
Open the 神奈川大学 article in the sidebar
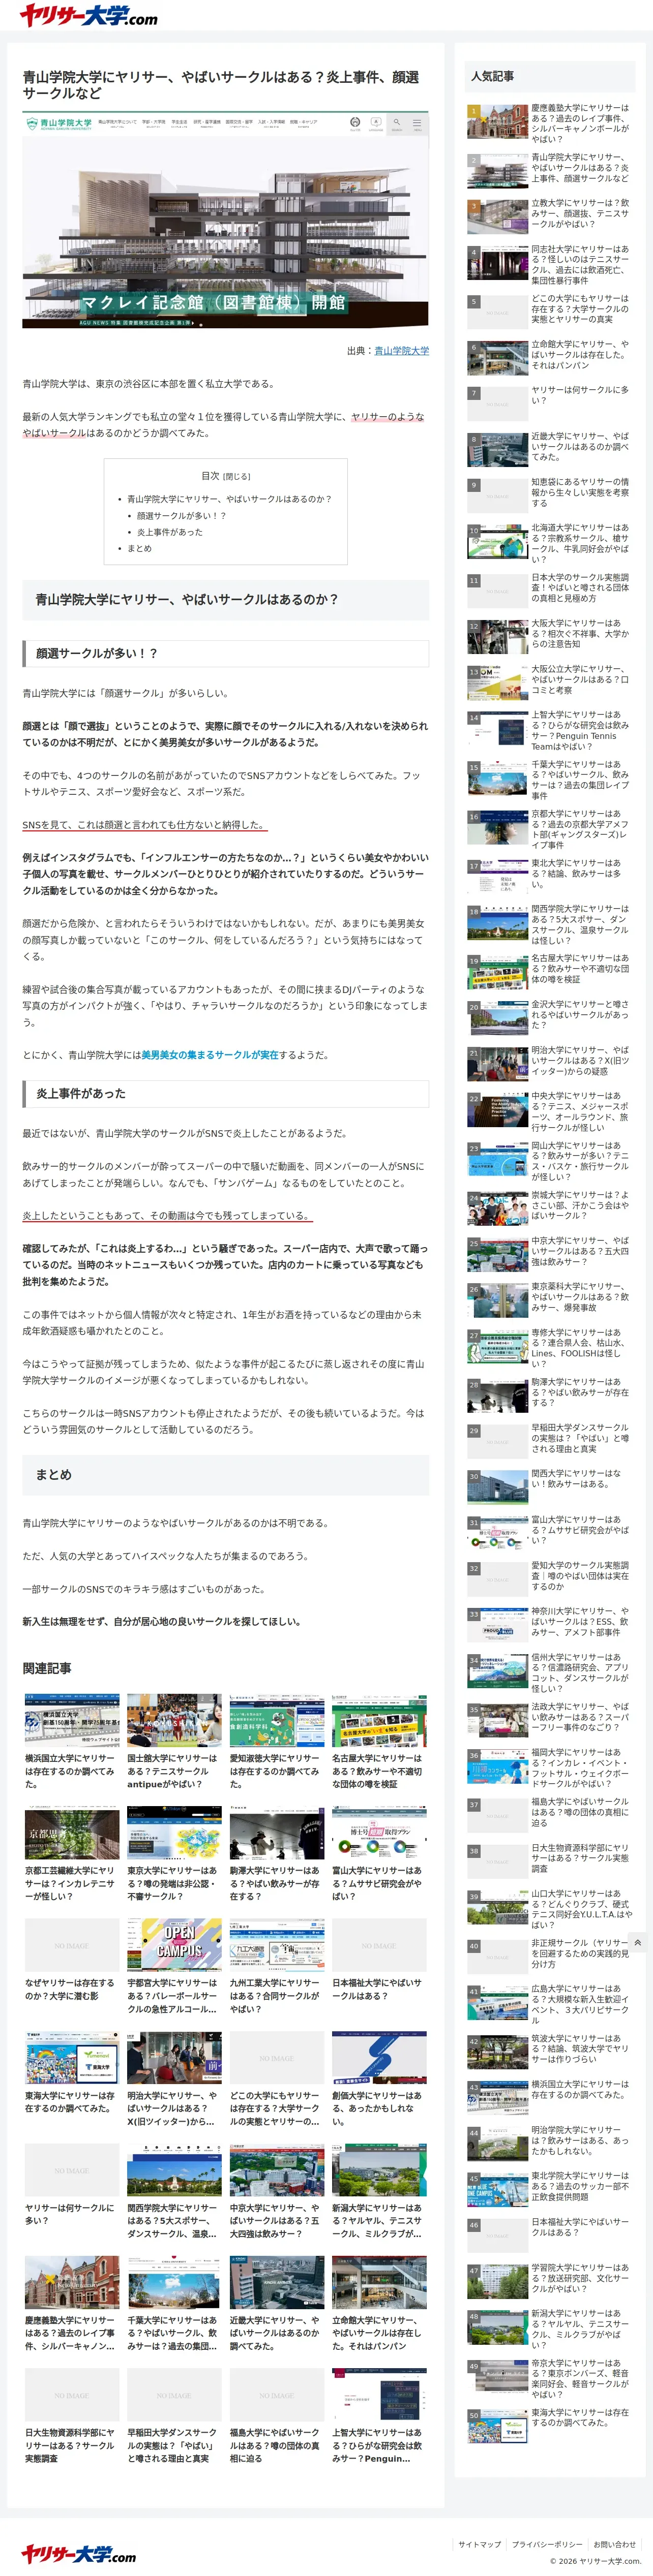pyautogui.click(x=549, y=1625)
